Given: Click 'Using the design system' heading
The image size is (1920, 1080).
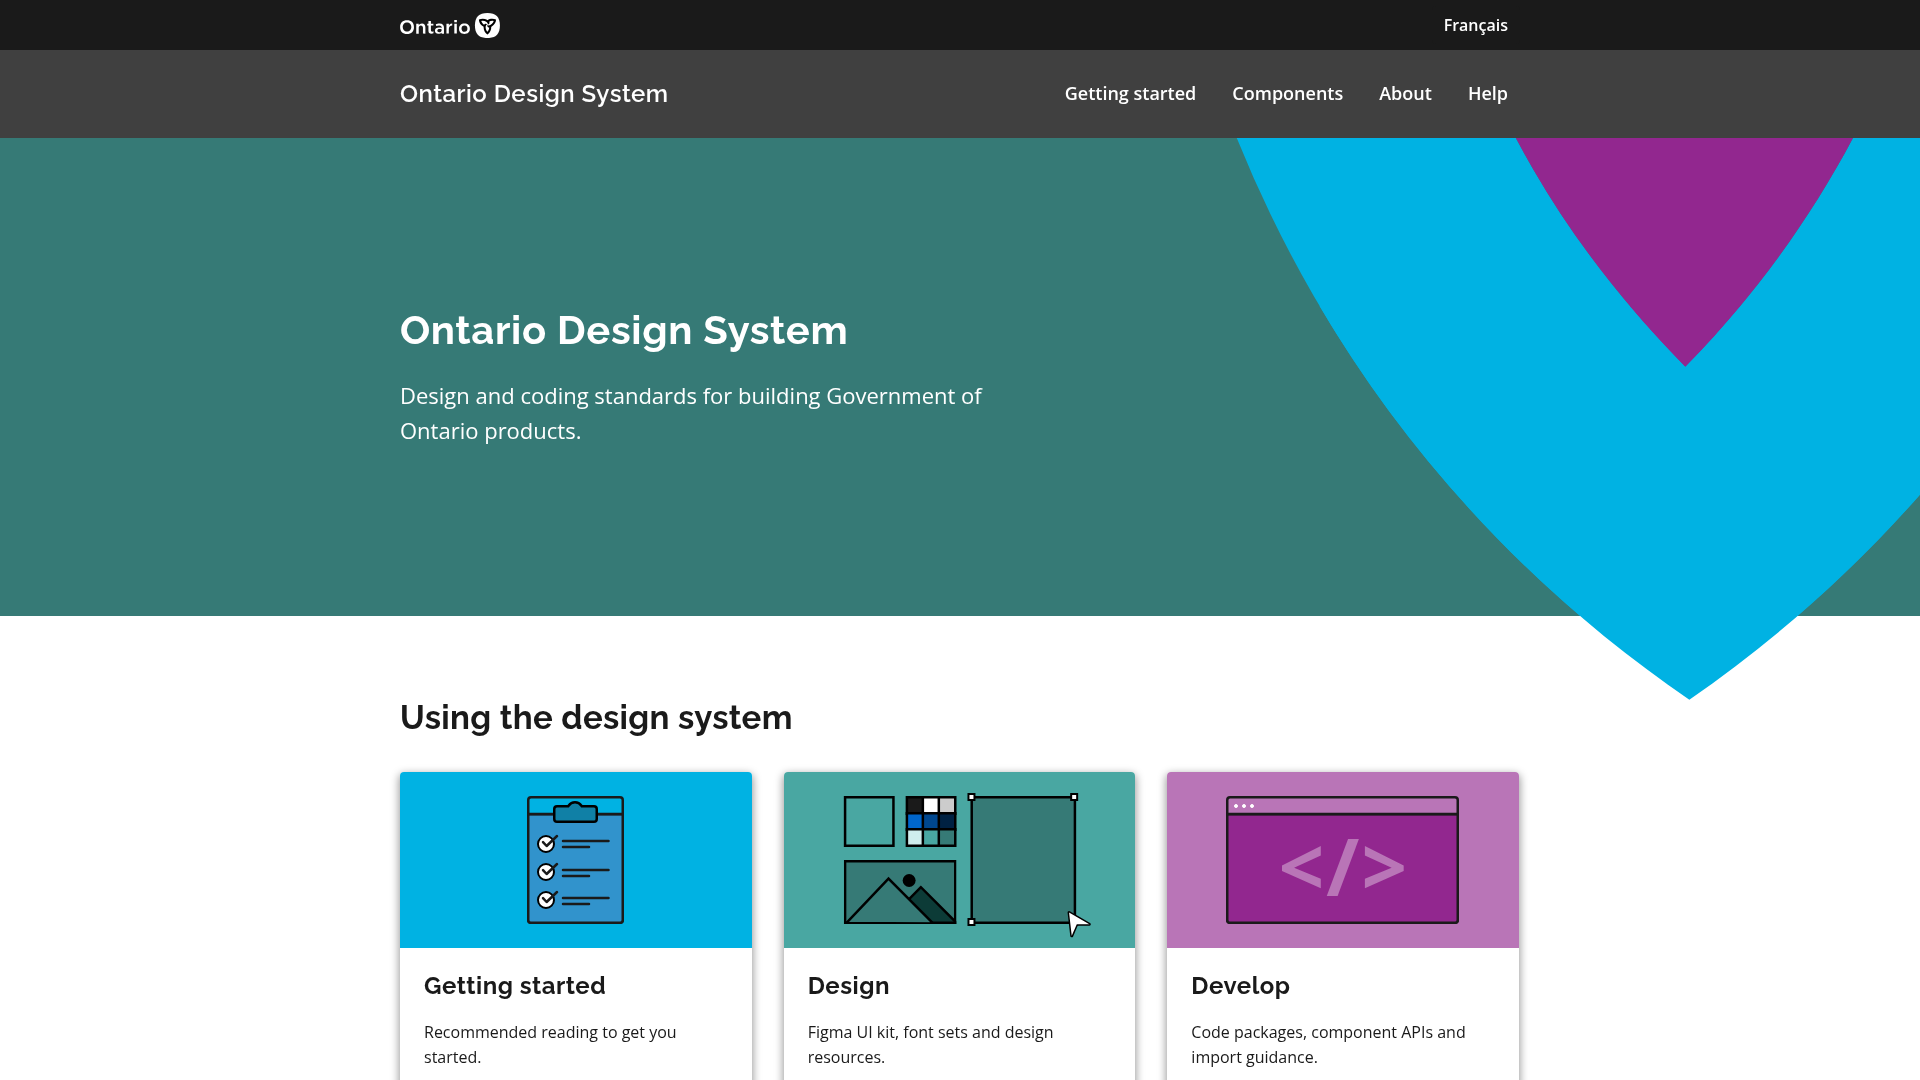Looking at the screenshot, I should pos(595,717).
